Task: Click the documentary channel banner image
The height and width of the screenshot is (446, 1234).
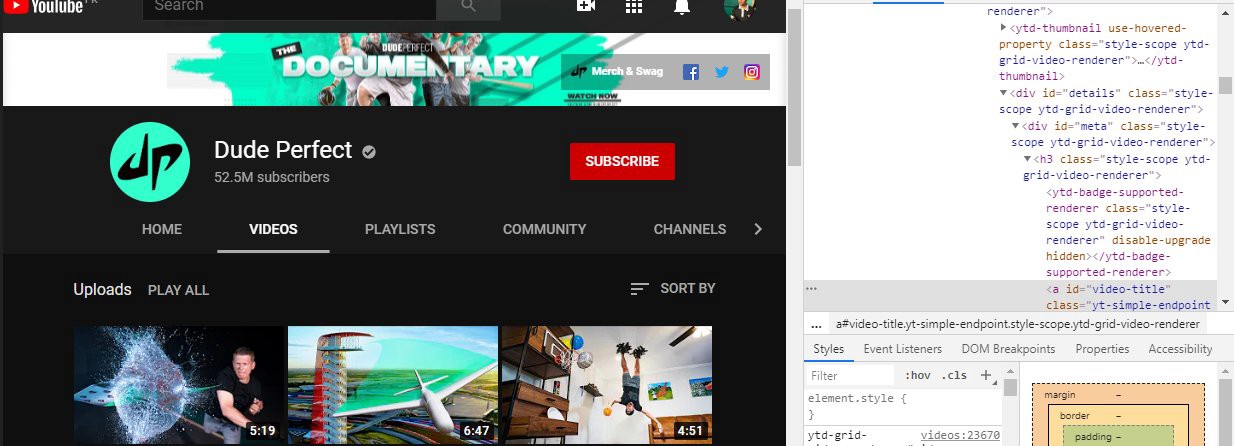Action: coord(394,70)
